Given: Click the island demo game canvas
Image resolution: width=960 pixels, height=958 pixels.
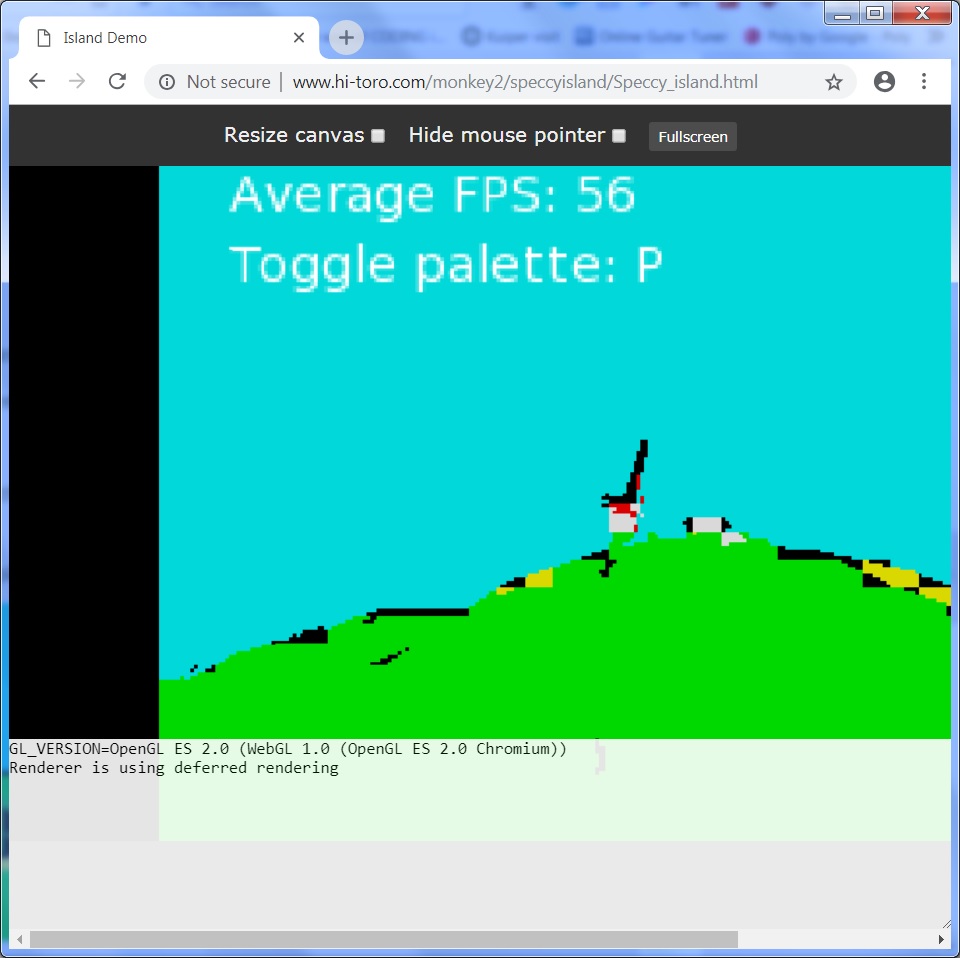Looking at the screenshot, I should pos(555,400).
